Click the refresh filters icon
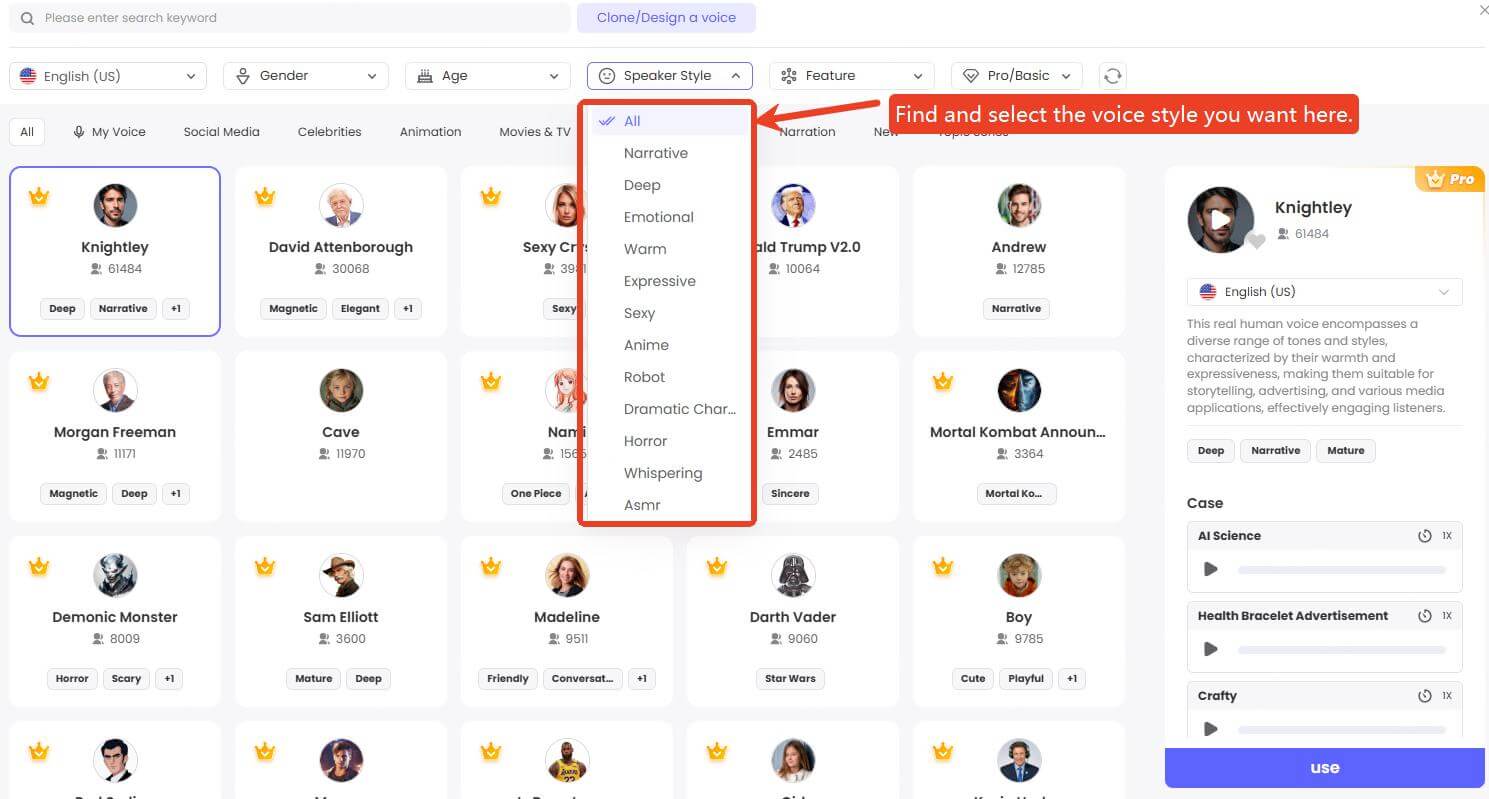 click(x=1112, y=76)
